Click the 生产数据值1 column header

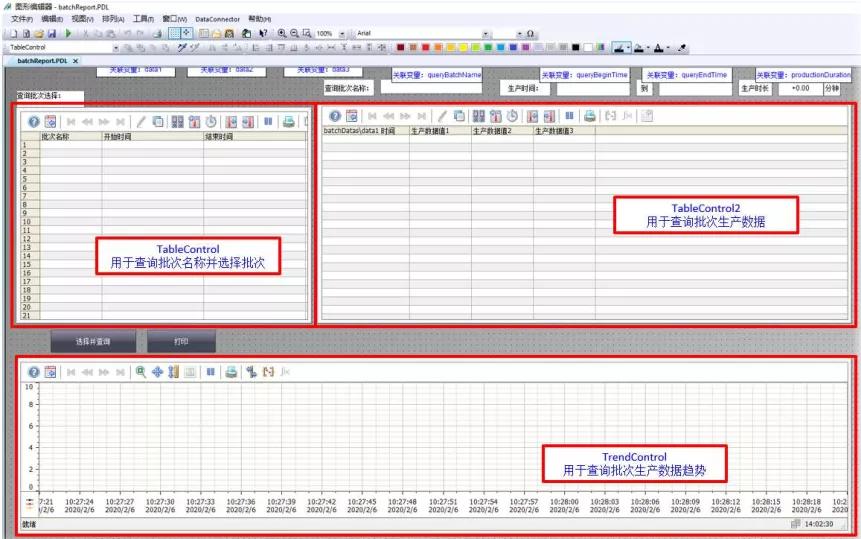point(440,131)
